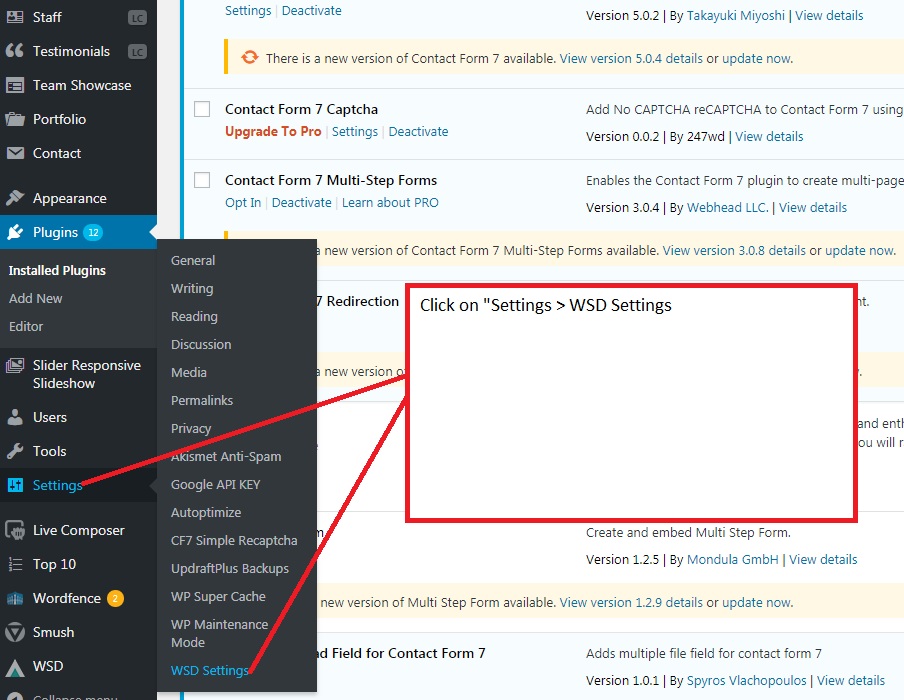Click the Users person icon
Screen dimensions: 904x700
click(14, 417)
